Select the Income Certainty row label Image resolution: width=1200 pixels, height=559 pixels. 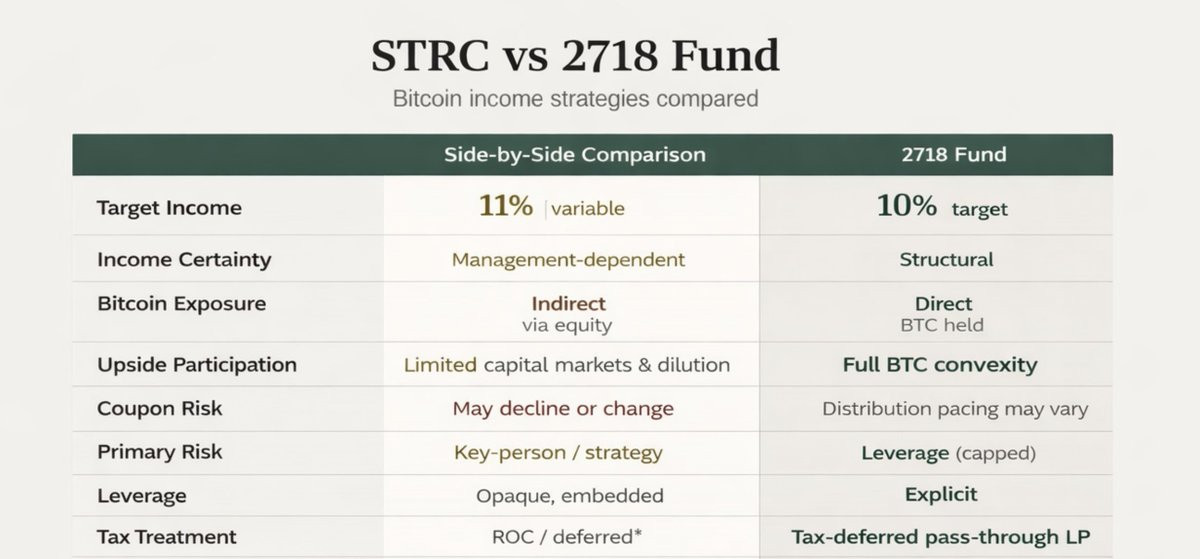pyautogui.click(x=184, y=260)
